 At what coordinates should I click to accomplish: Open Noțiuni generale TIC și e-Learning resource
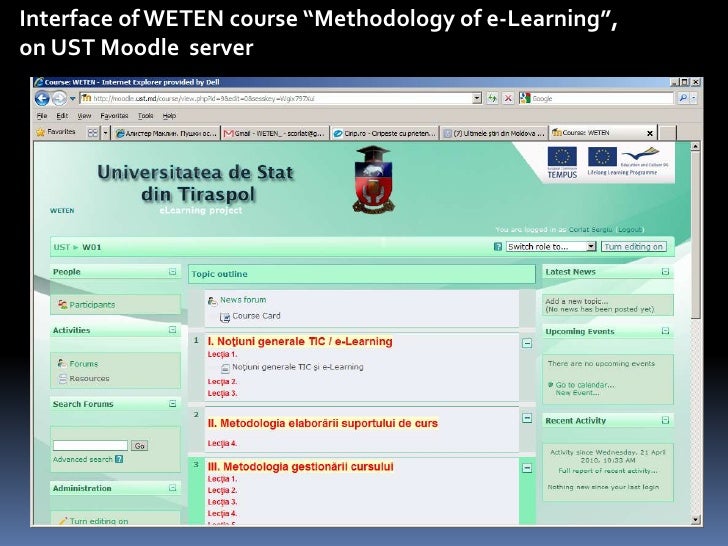pyautogui.click(x=298, y=367)
